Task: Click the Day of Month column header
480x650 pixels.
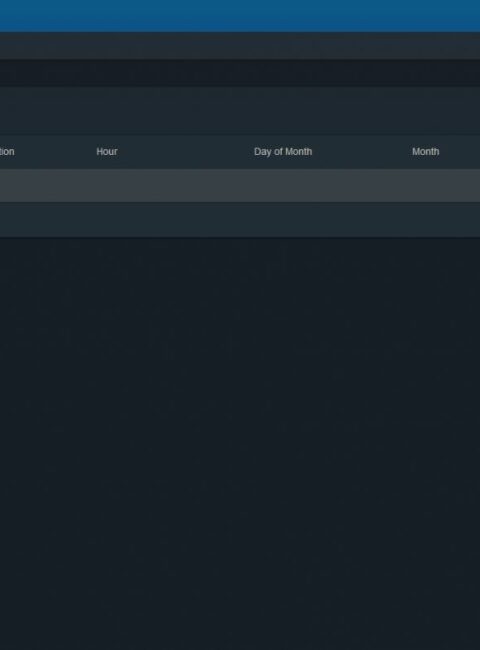Action: (x=283, y=152)
